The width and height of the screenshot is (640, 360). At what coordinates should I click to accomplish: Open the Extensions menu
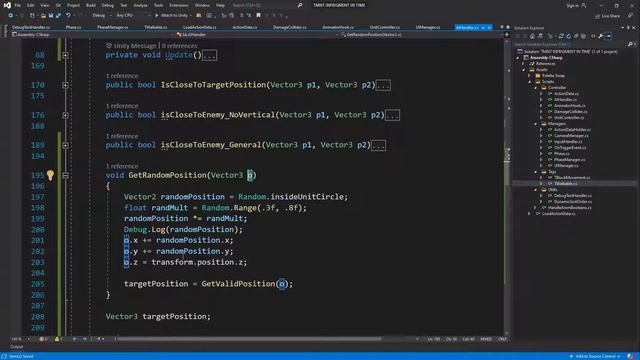tap(179, 5)
